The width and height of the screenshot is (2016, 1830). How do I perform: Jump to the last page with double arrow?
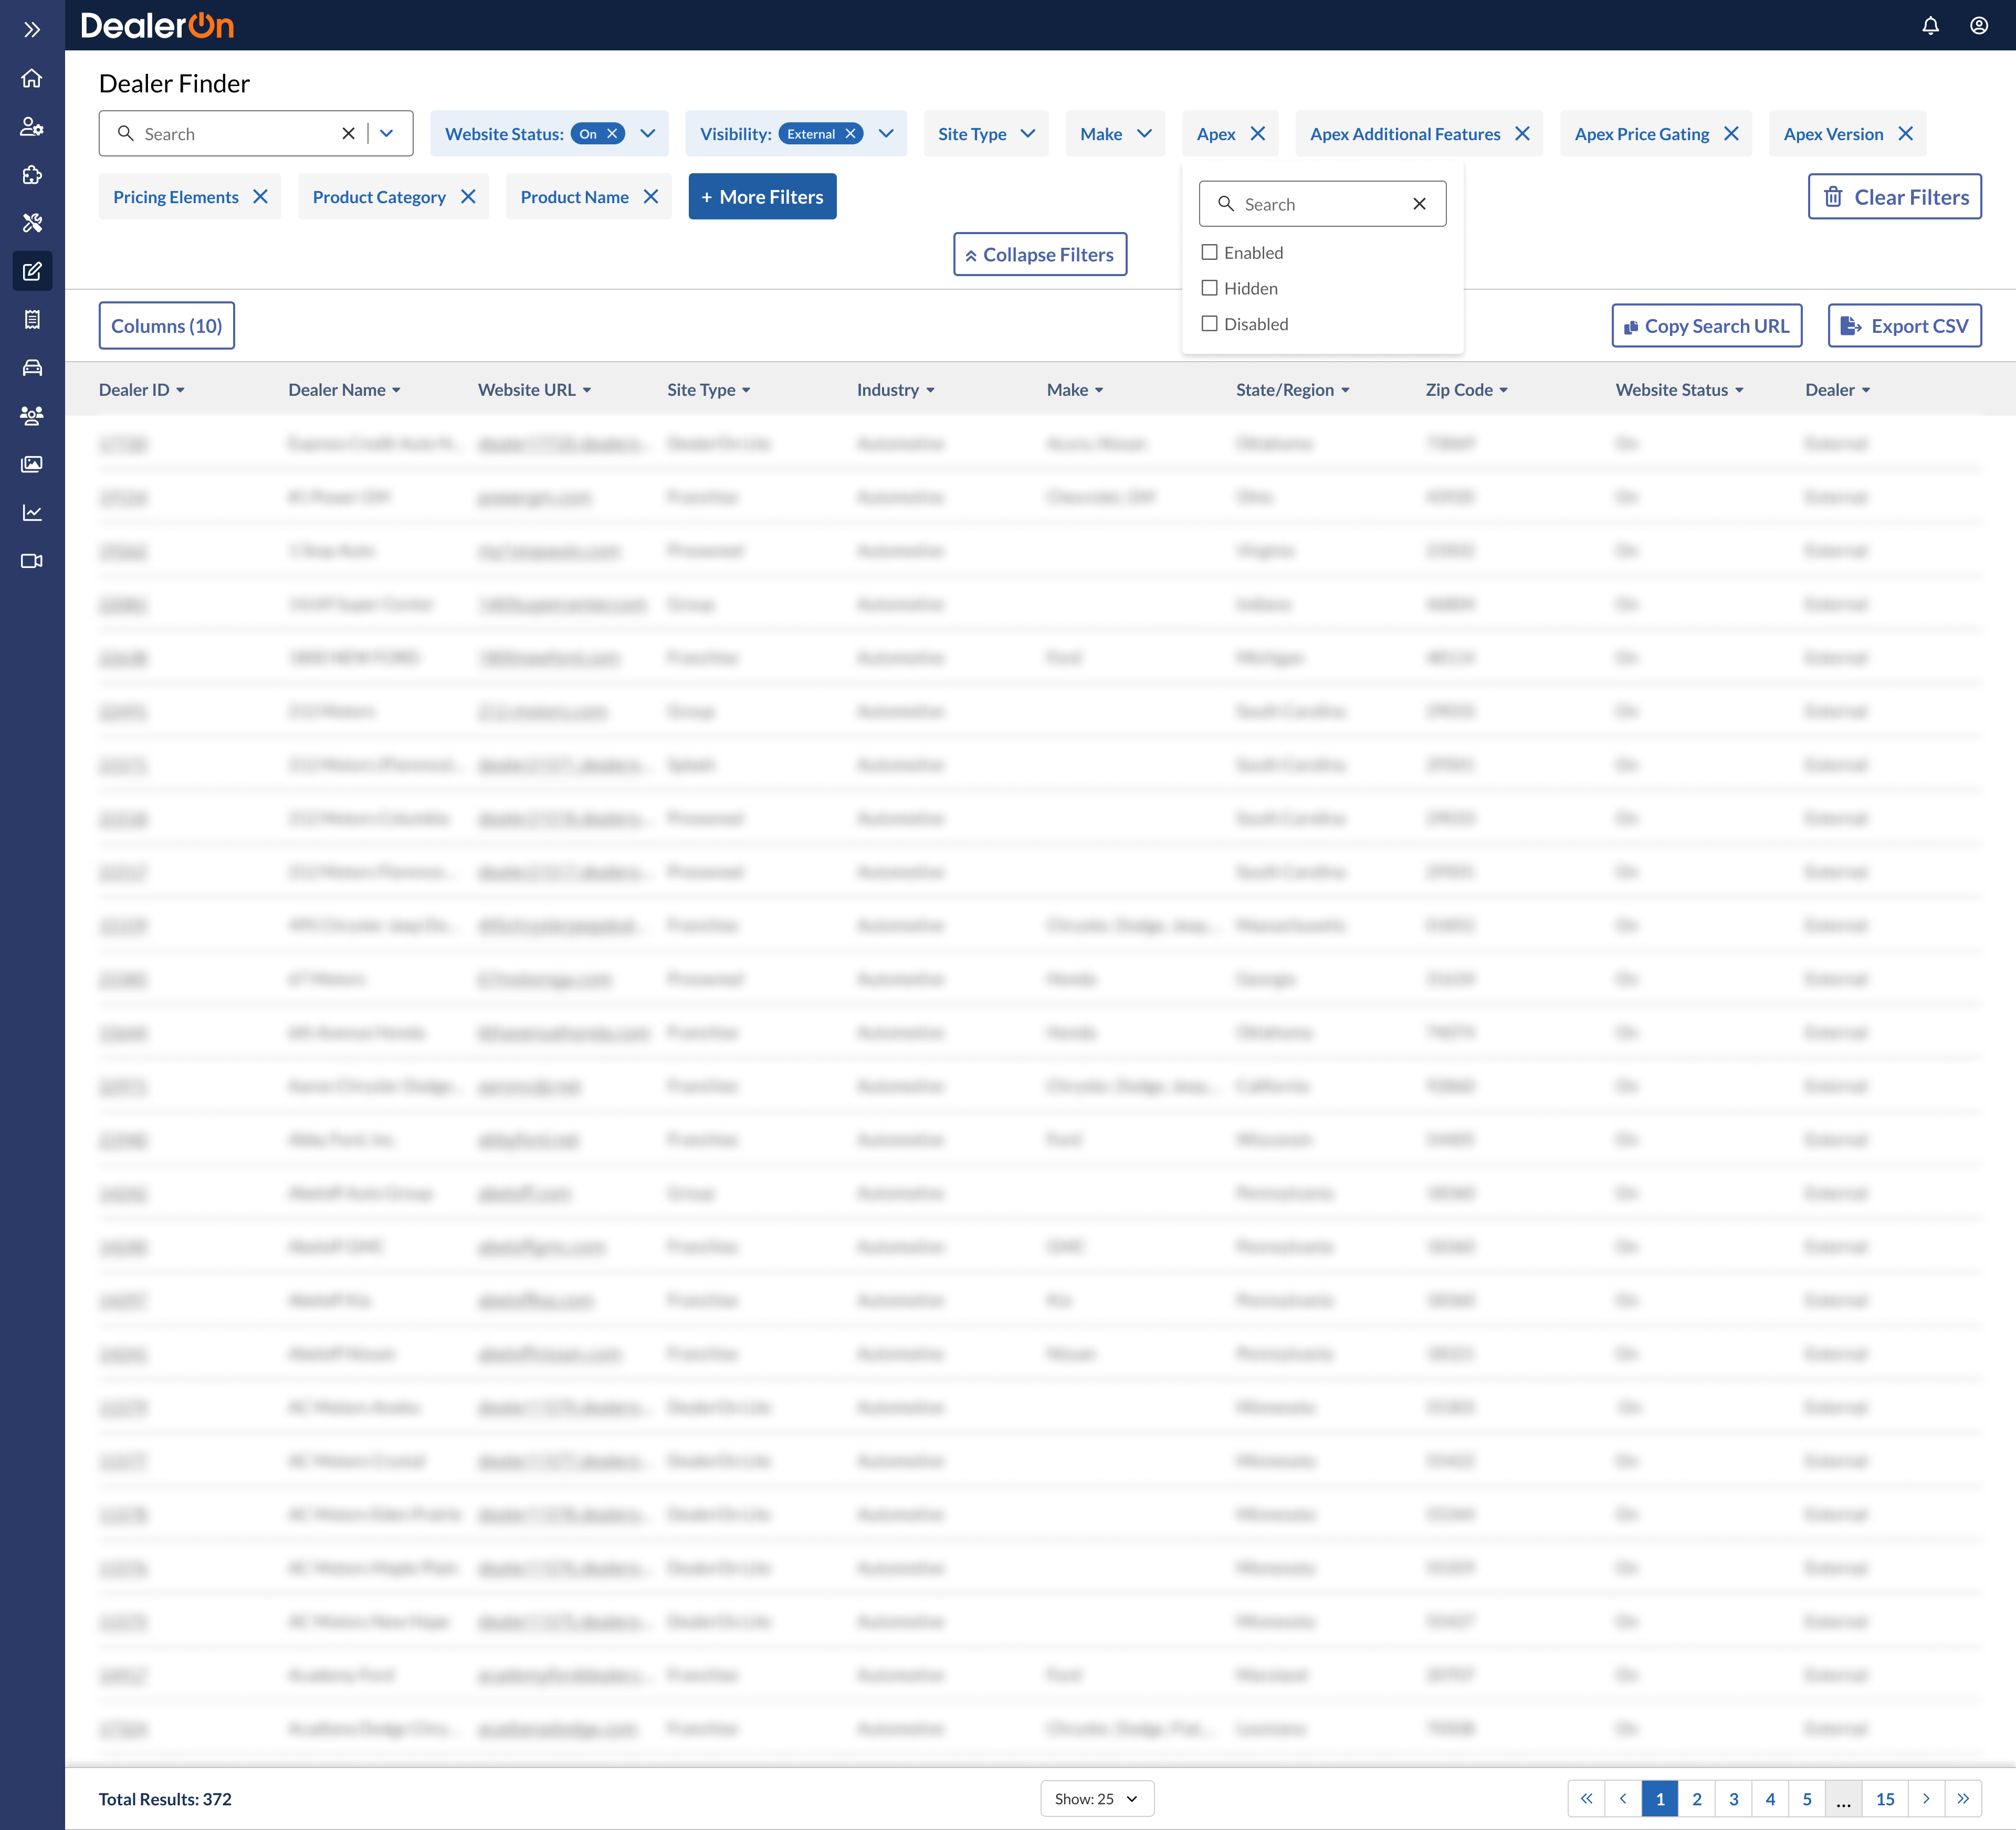(1963, 1799)
